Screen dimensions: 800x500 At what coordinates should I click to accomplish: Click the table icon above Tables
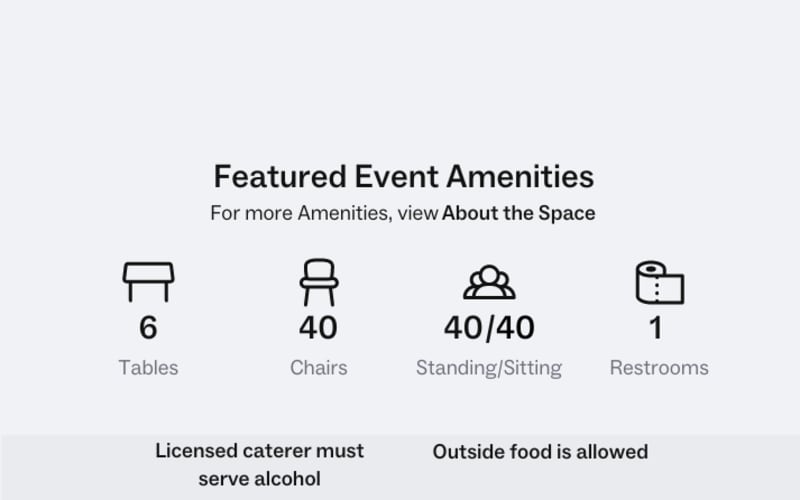(x=148, y=282)
